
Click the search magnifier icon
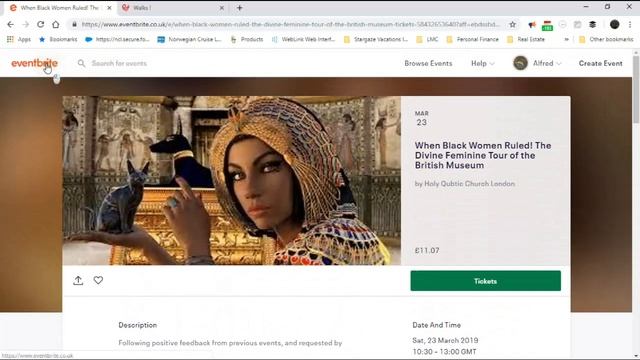pos(81,63)
